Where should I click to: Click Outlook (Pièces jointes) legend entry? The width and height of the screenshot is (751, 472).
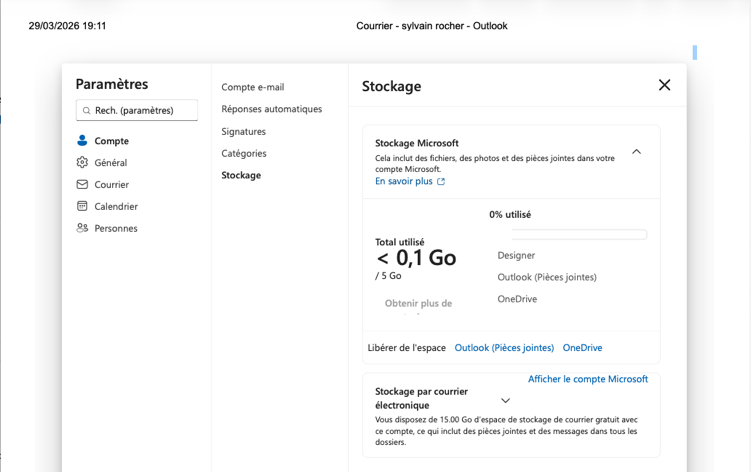coord(547,277)
